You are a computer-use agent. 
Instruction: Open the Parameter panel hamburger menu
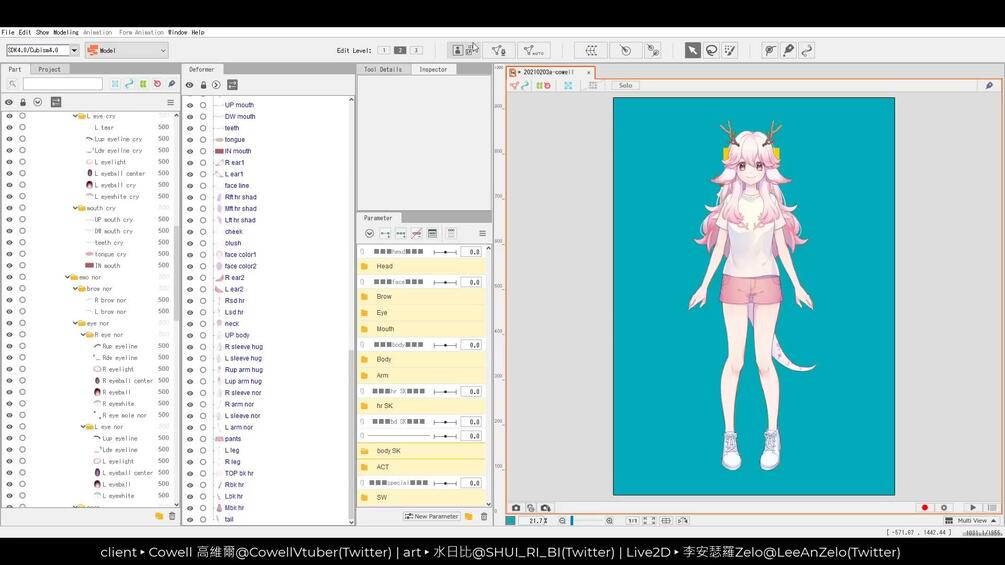tap(482, 233)
